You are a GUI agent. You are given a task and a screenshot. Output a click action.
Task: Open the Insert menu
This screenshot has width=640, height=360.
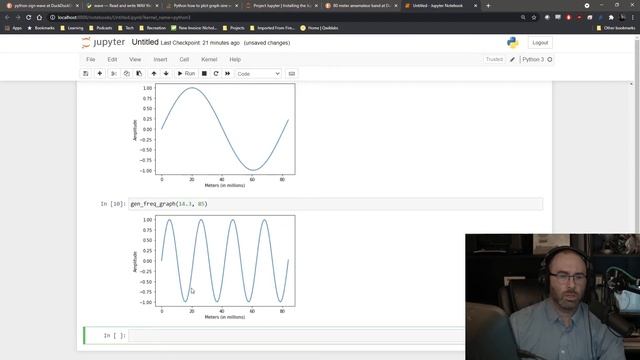(160, 60)
